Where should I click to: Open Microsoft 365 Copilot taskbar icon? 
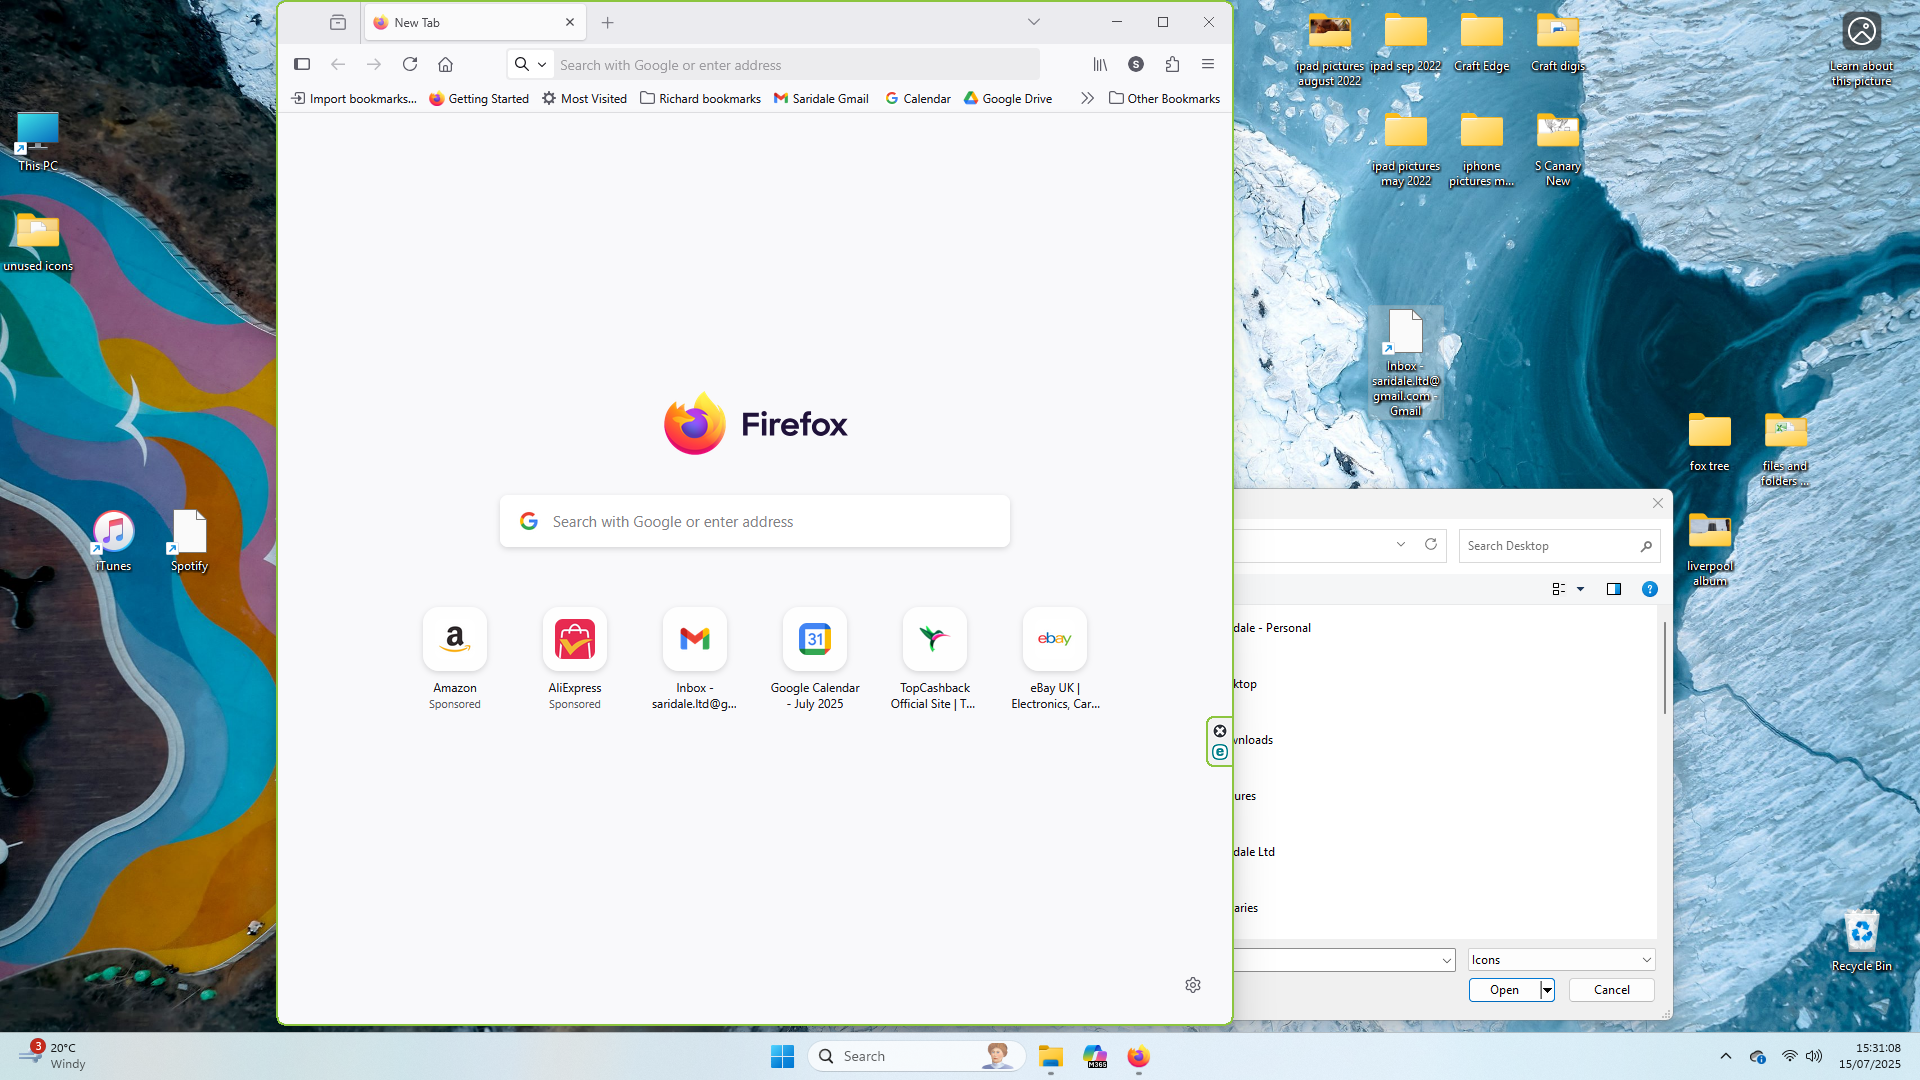click(1095, 1056)
